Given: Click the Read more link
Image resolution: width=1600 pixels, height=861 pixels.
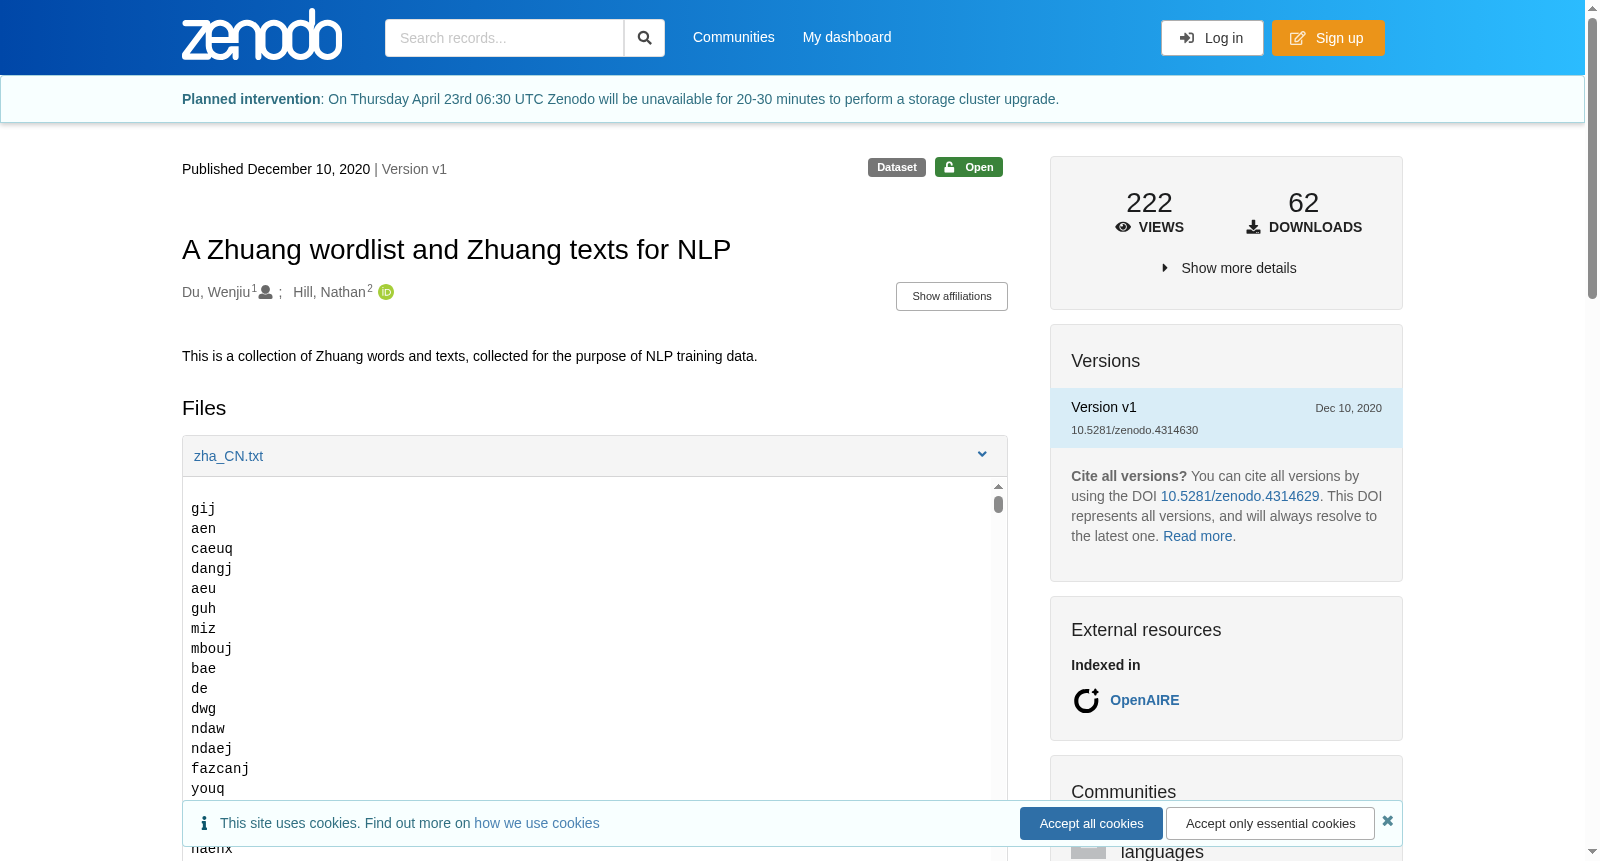Looking at the screenshot, I should [1198, 536].
